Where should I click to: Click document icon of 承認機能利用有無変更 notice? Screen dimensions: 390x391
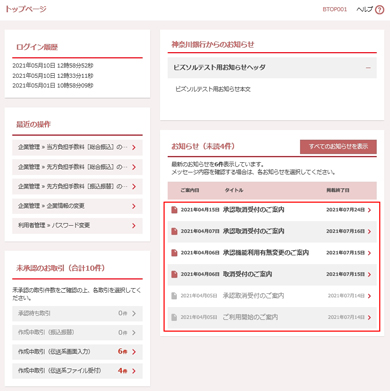174,253
